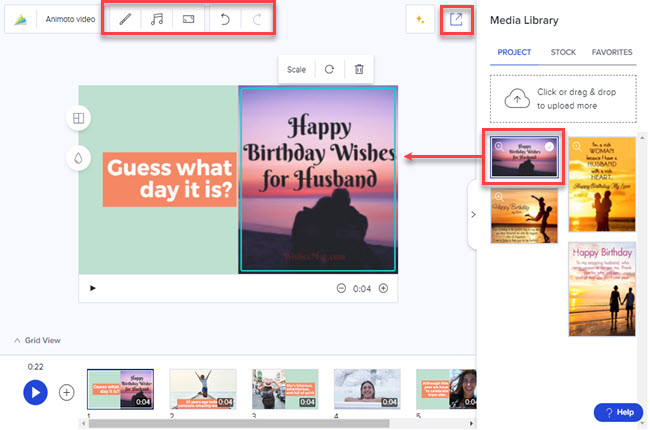Zoom the purple Birthday Wishes thumbnail

499,146
